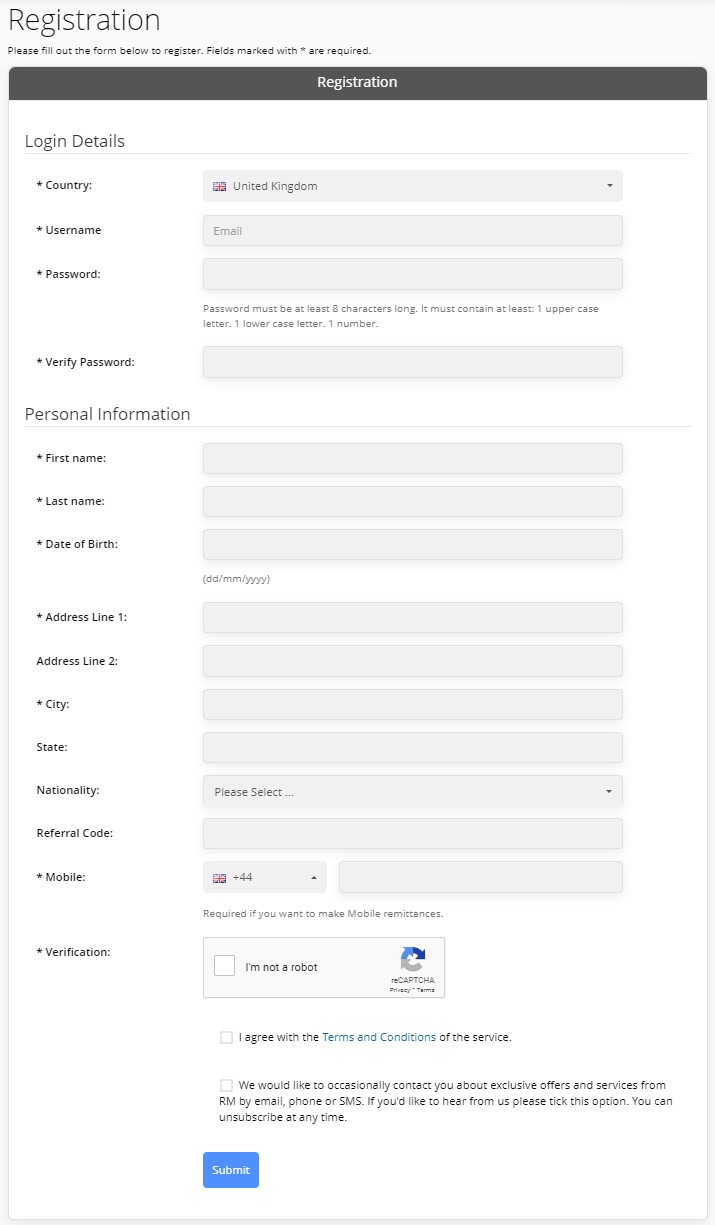
Task: Click the Address Line 1 field
Action: tap(413, 617)
